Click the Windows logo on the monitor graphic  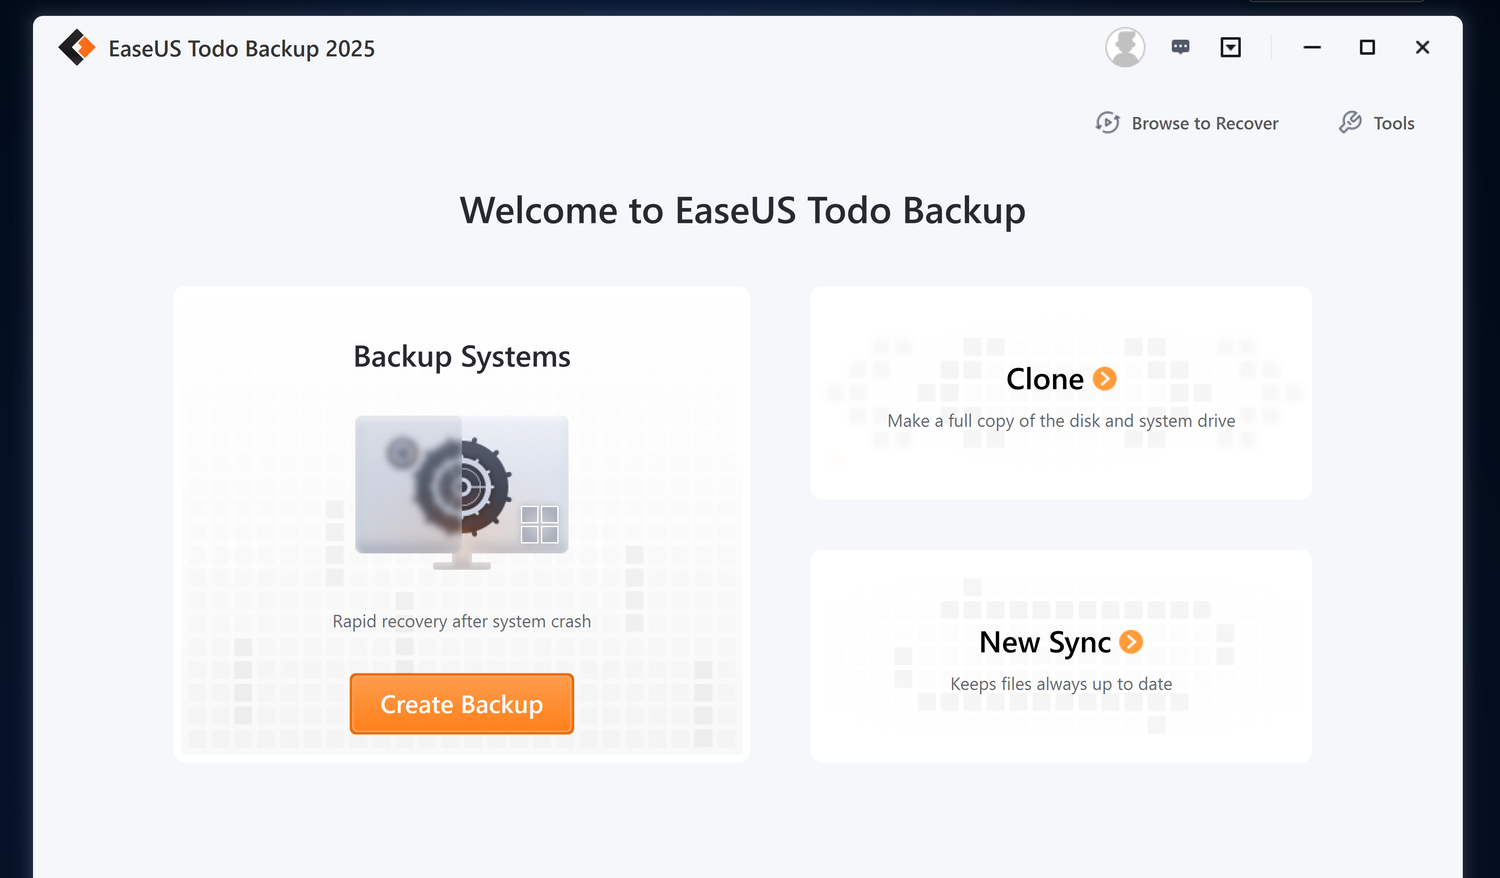pos(540,524)
